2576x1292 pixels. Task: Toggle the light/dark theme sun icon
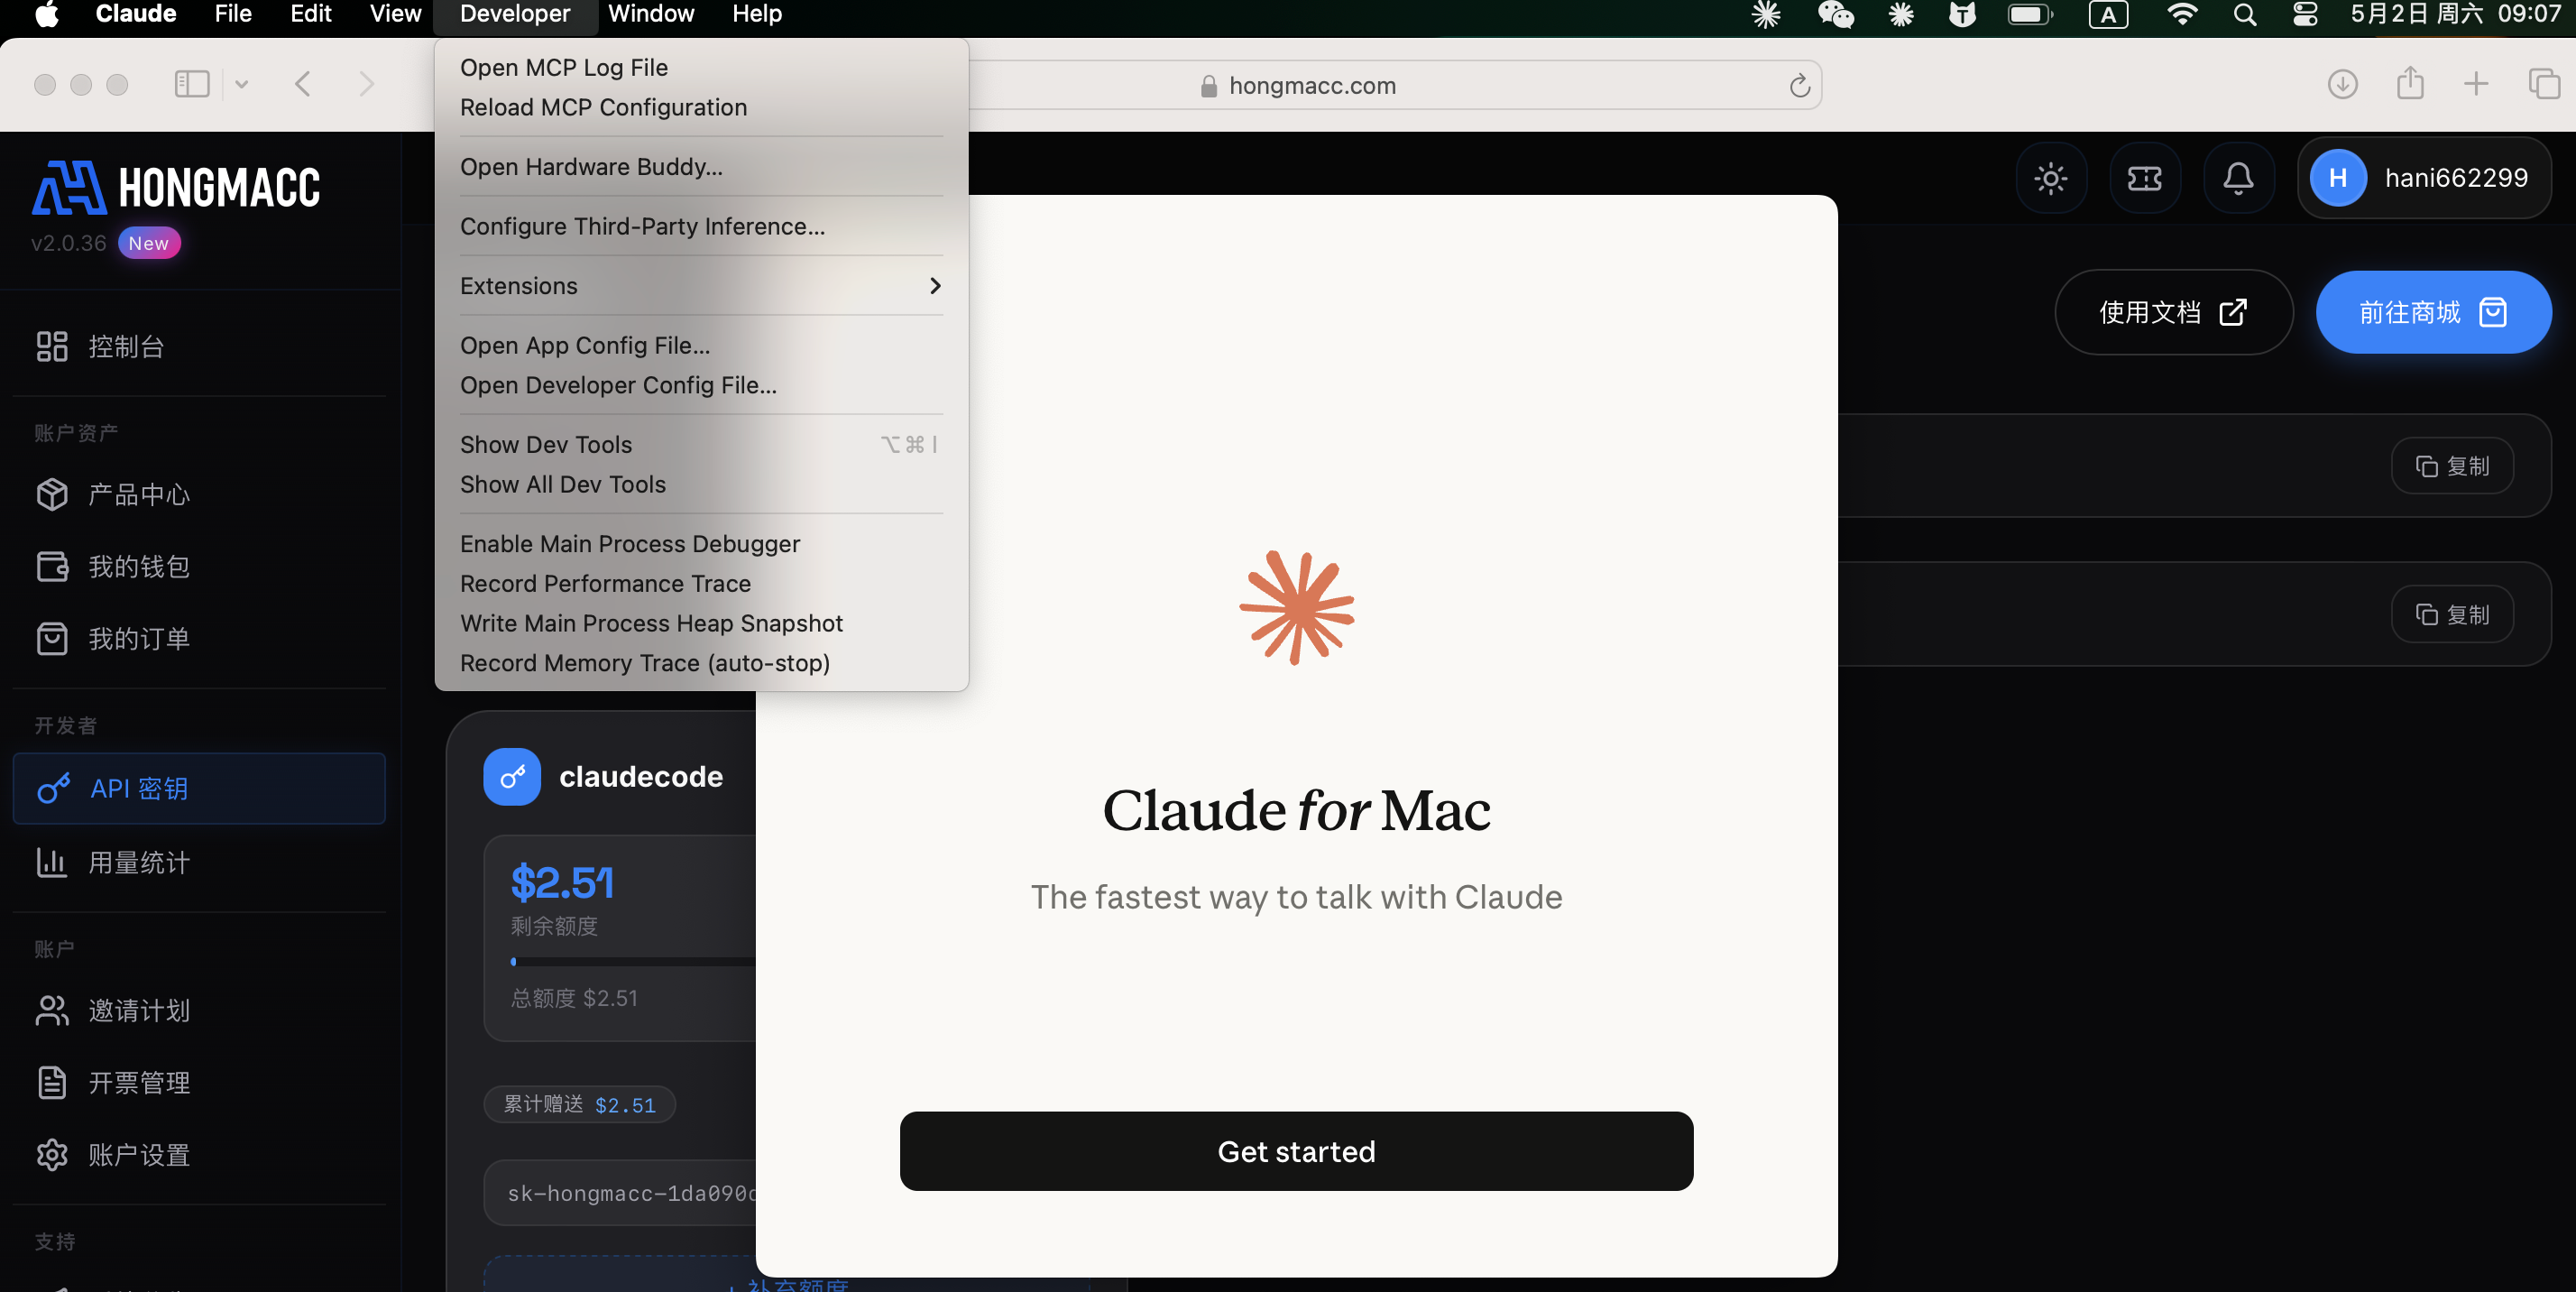2050,179
